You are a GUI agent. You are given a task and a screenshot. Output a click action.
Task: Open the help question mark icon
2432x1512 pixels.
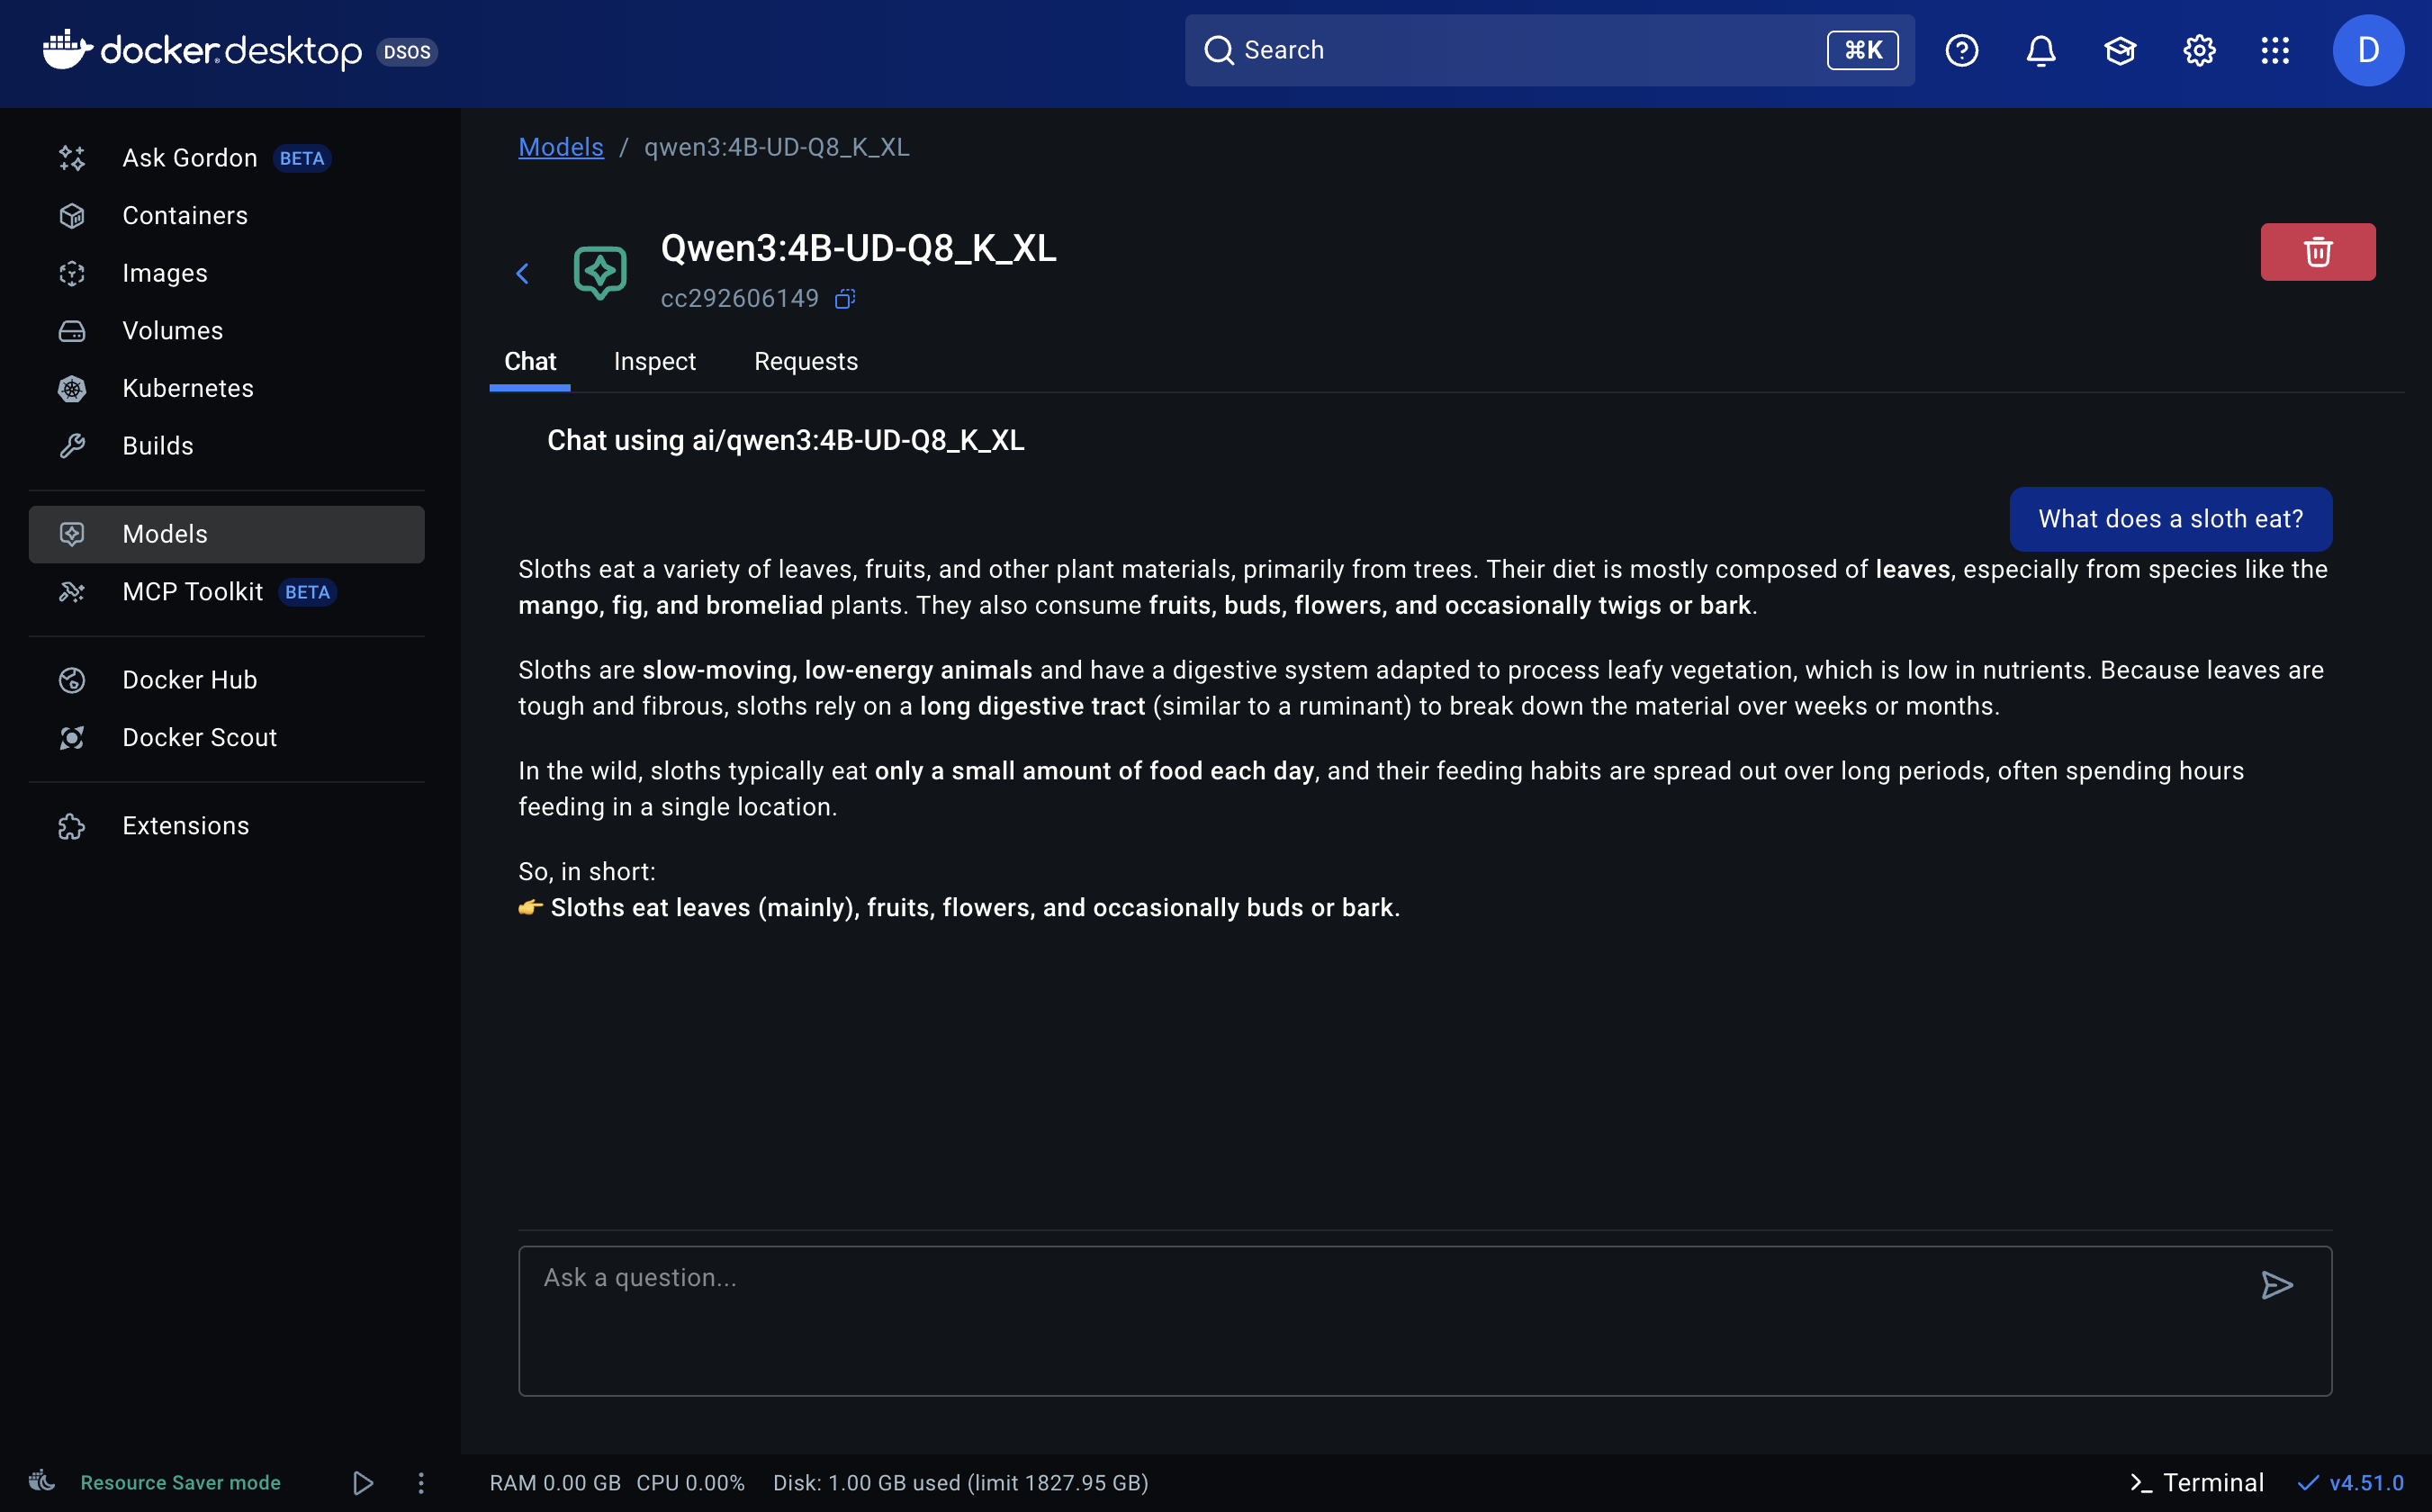point(1961,50)
